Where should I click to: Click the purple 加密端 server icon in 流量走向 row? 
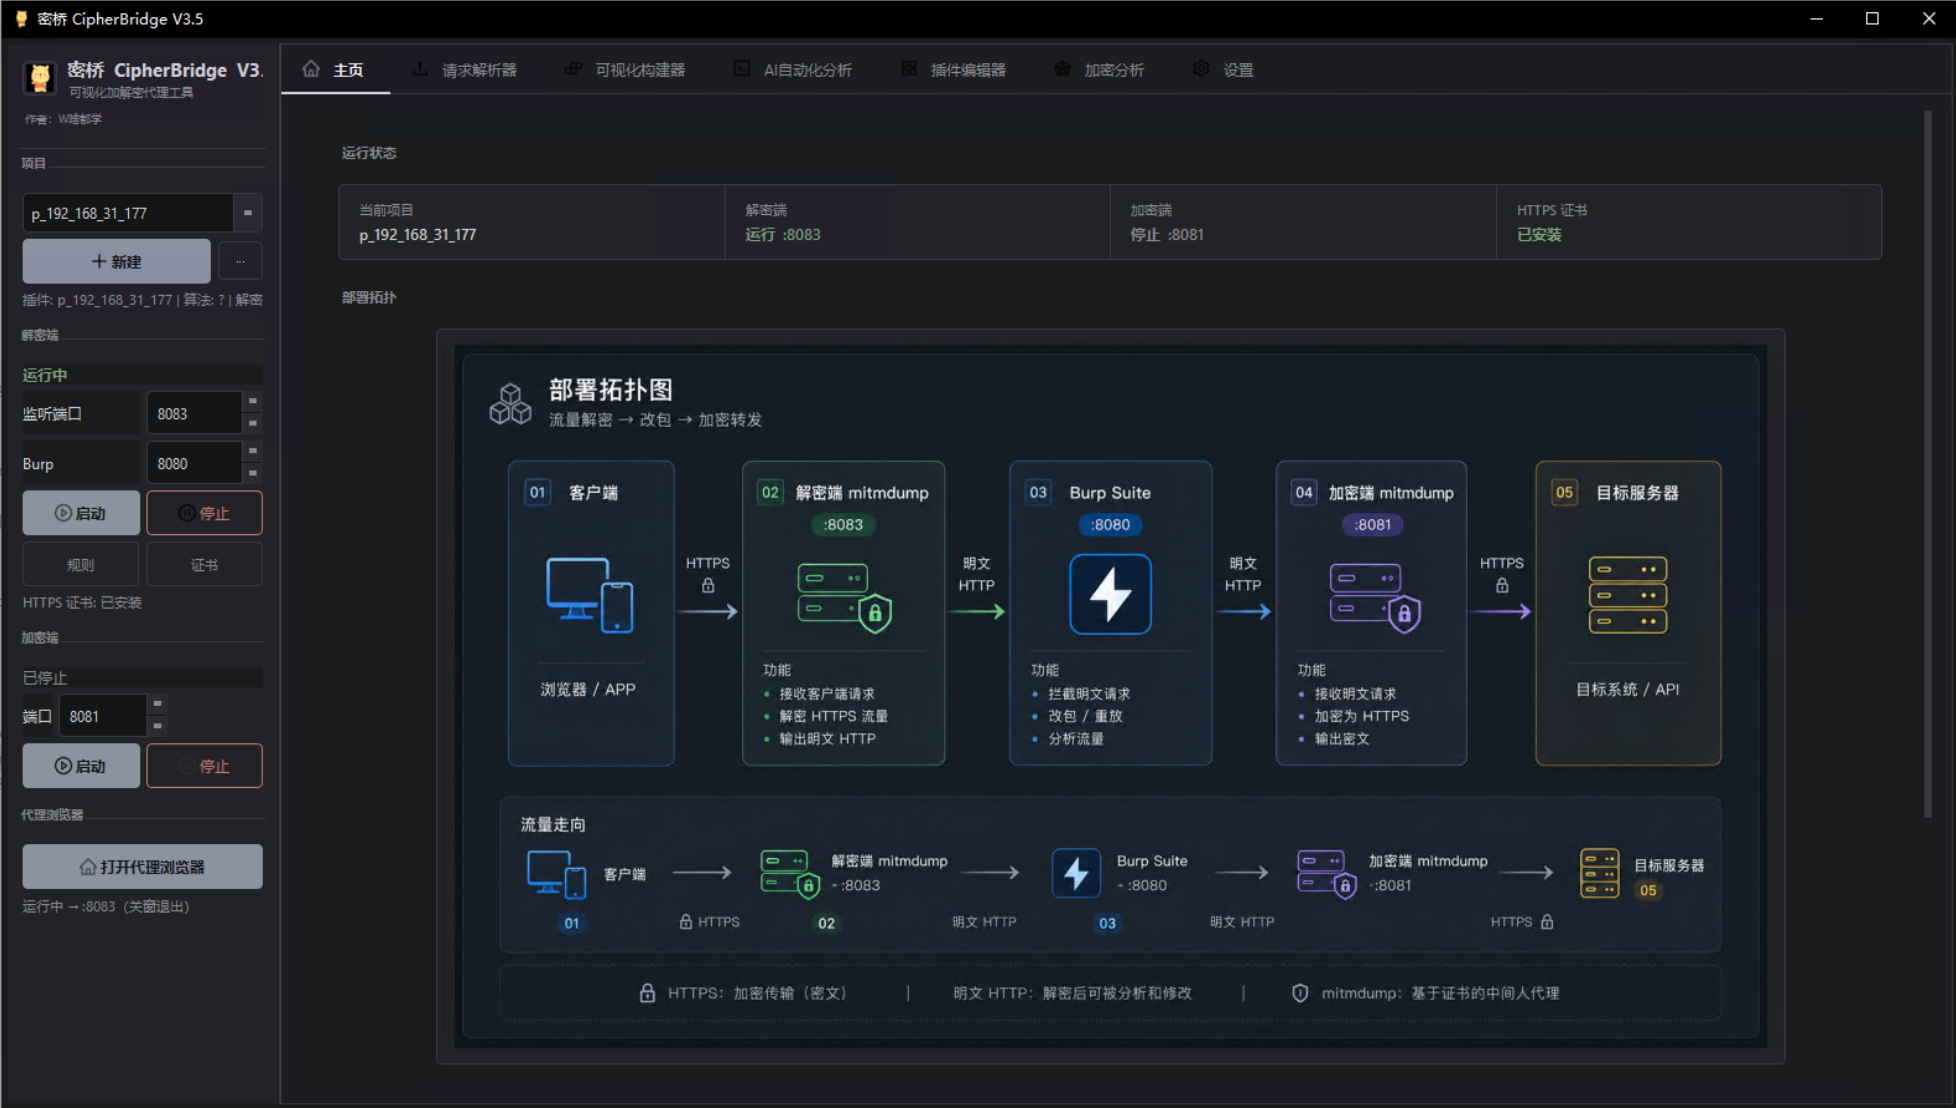[1326, 874]
